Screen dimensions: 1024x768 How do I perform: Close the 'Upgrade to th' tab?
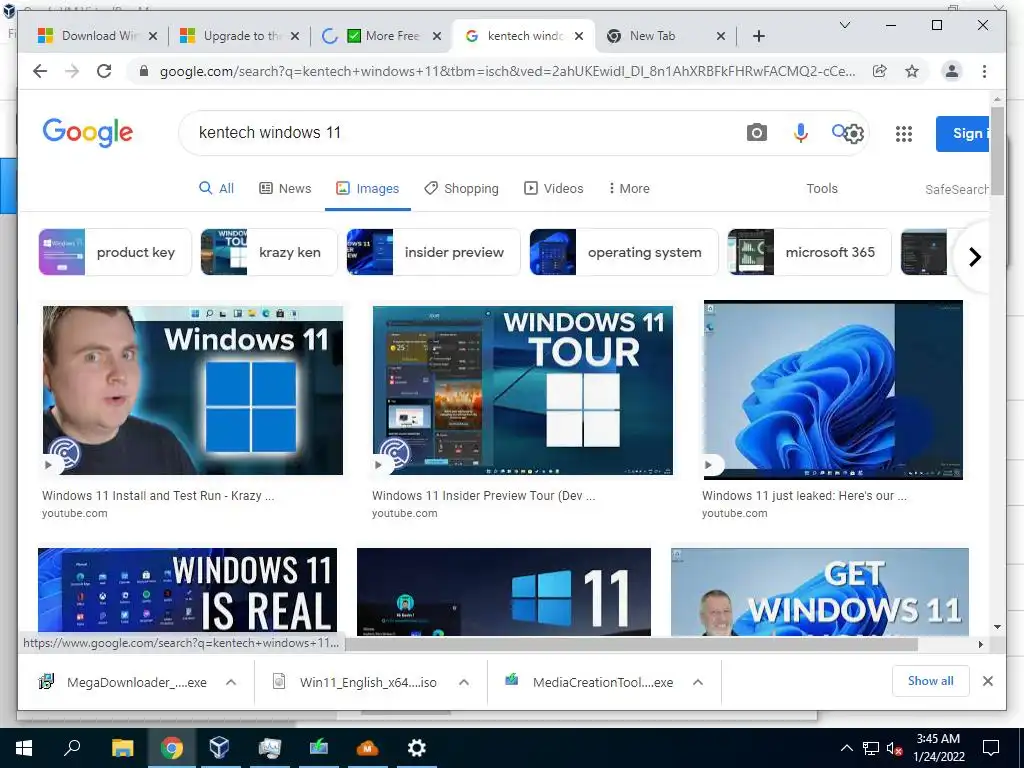[x=295, y=36]
